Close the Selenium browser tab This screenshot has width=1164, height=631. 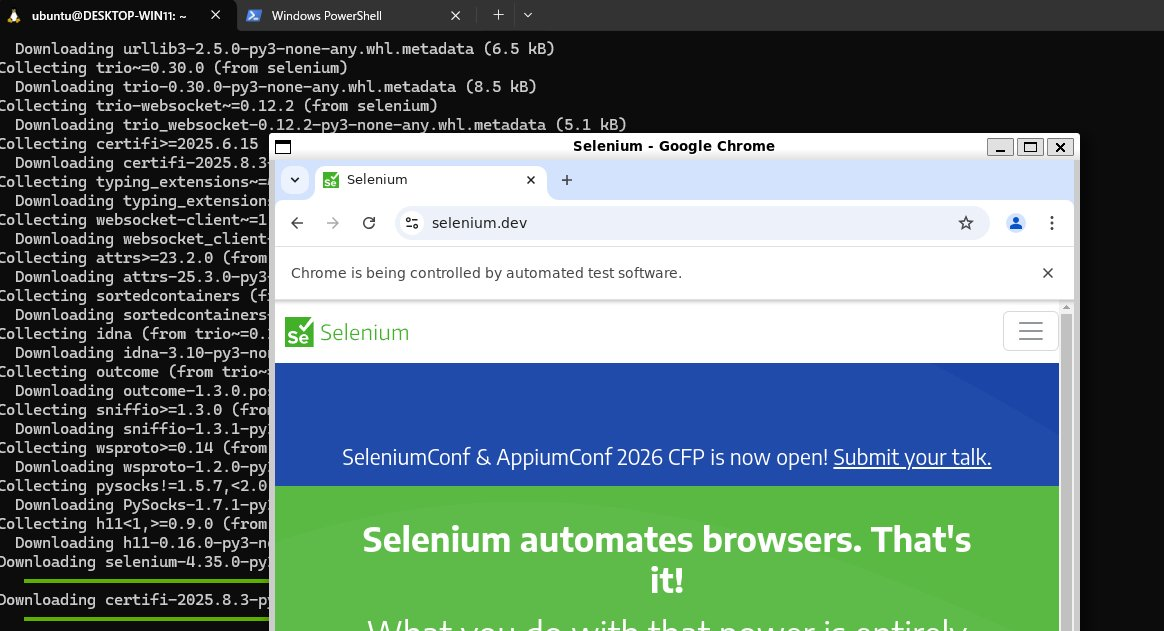pyautogui.click(x=531, y=180)
